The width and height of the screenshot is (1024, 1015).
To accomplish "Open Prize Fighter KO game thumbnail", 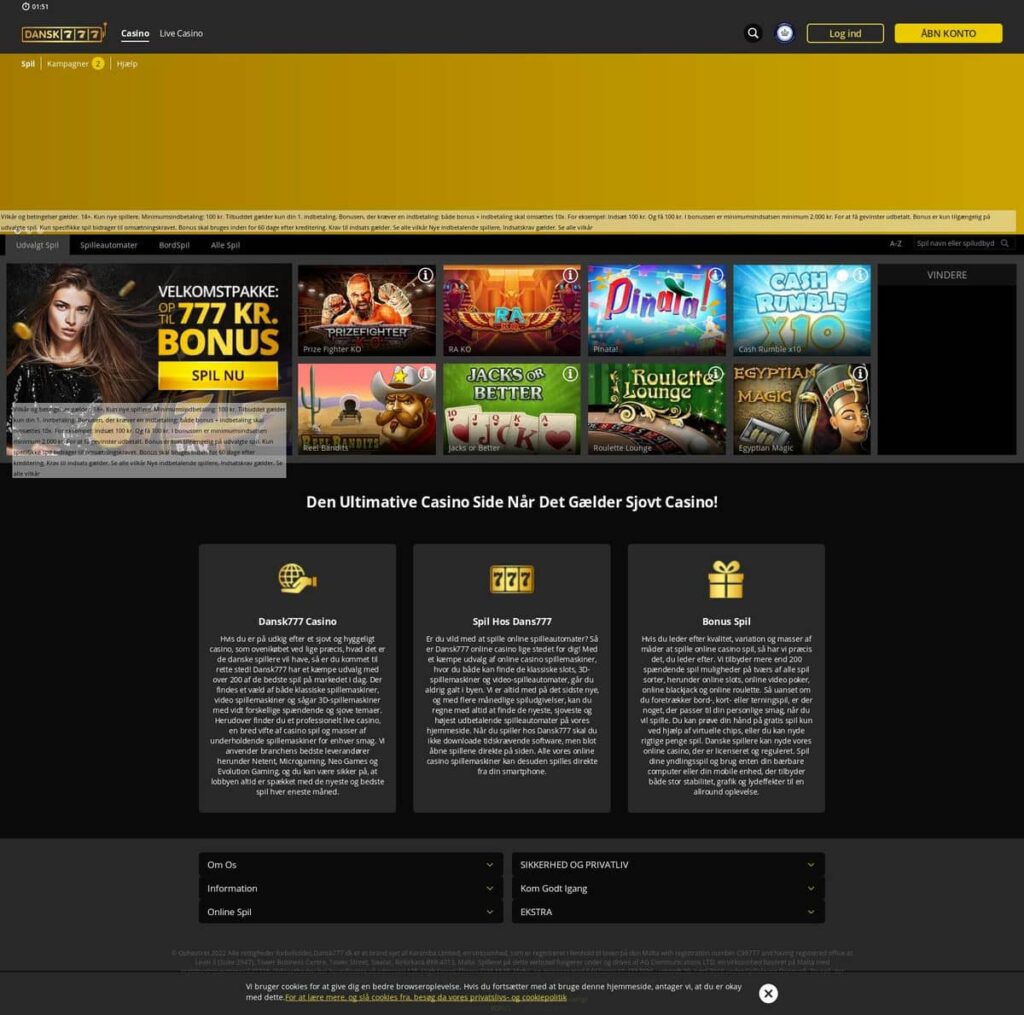I will [366, 310].
